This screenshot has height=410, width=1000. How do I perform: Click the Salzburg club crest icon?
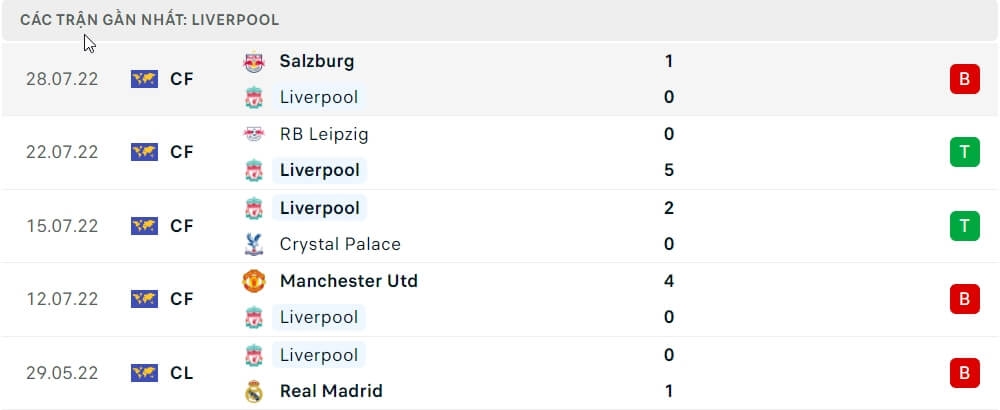pyautogui.click(x=254, y=62)
